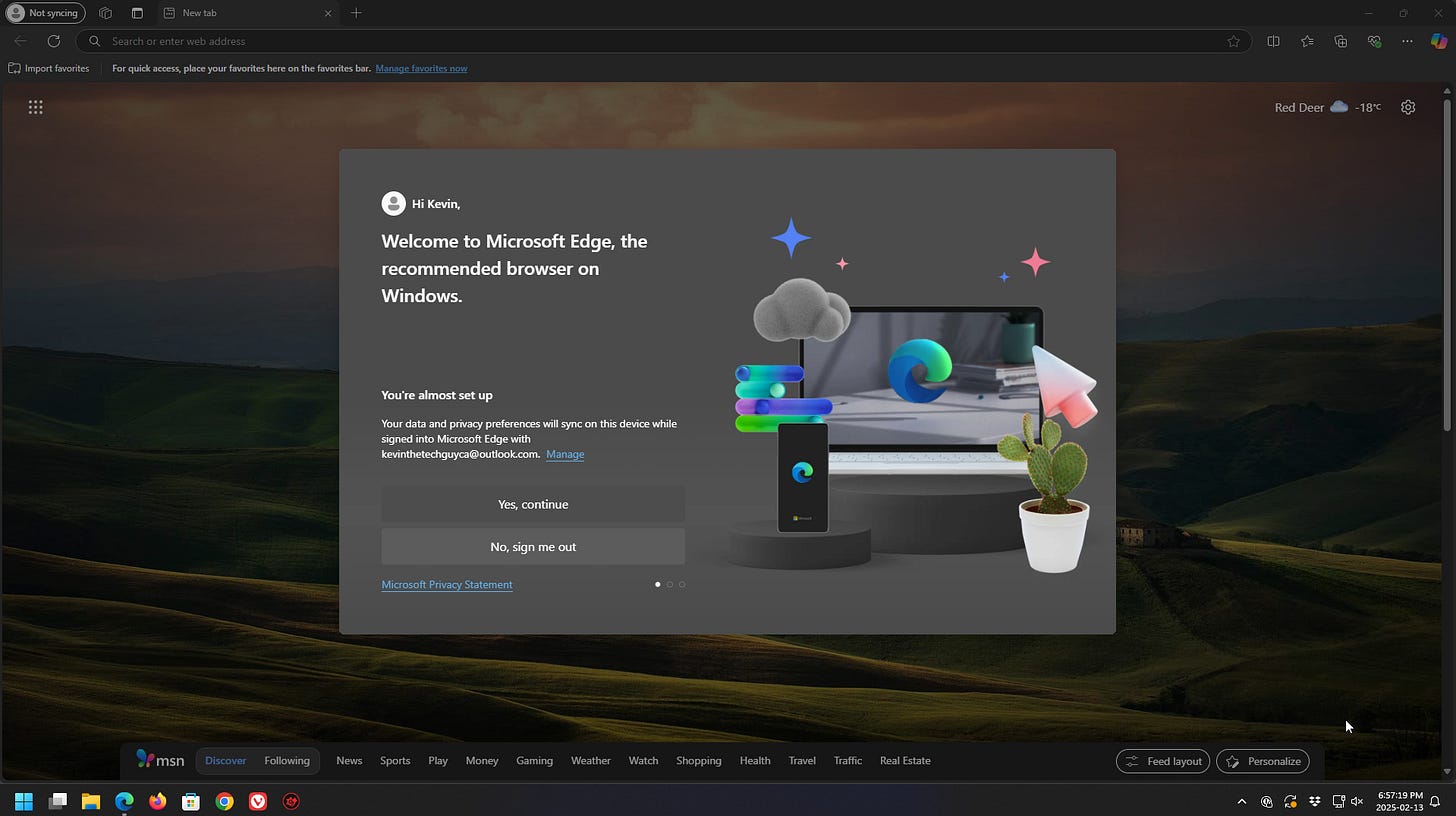Open the Traffic category
The height and width of the screenshot is (816, 1456).
(848, 760)
